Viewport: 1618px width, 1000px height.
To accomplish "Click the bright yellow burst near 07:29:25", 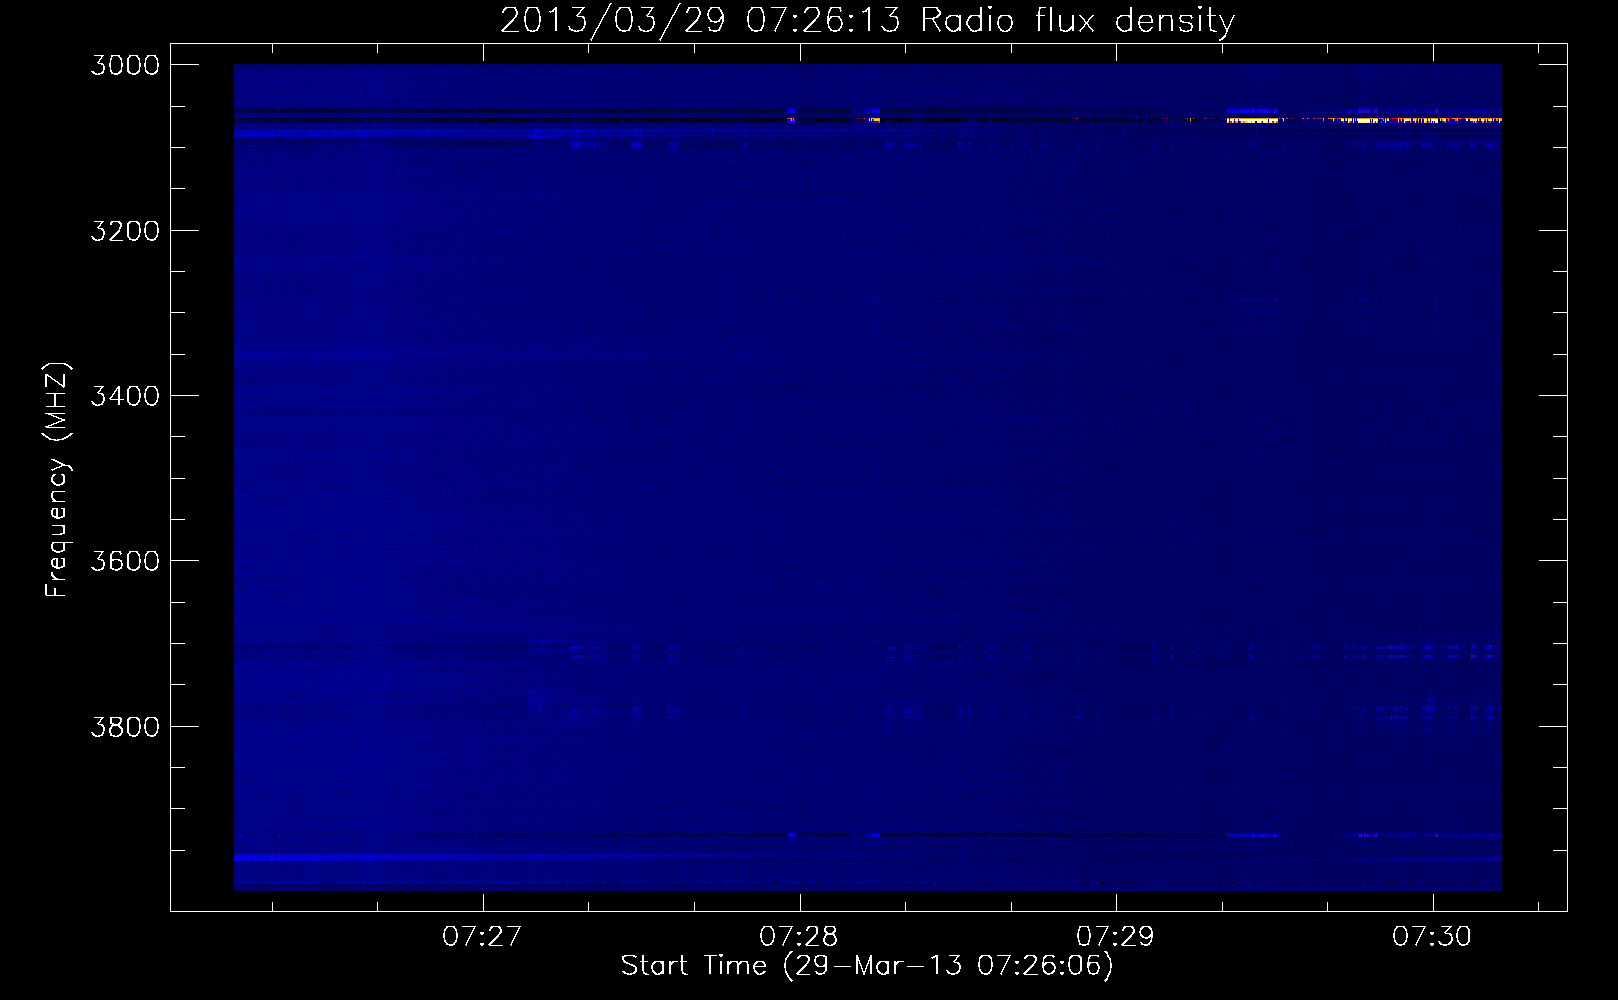I will pos(1252,120).
